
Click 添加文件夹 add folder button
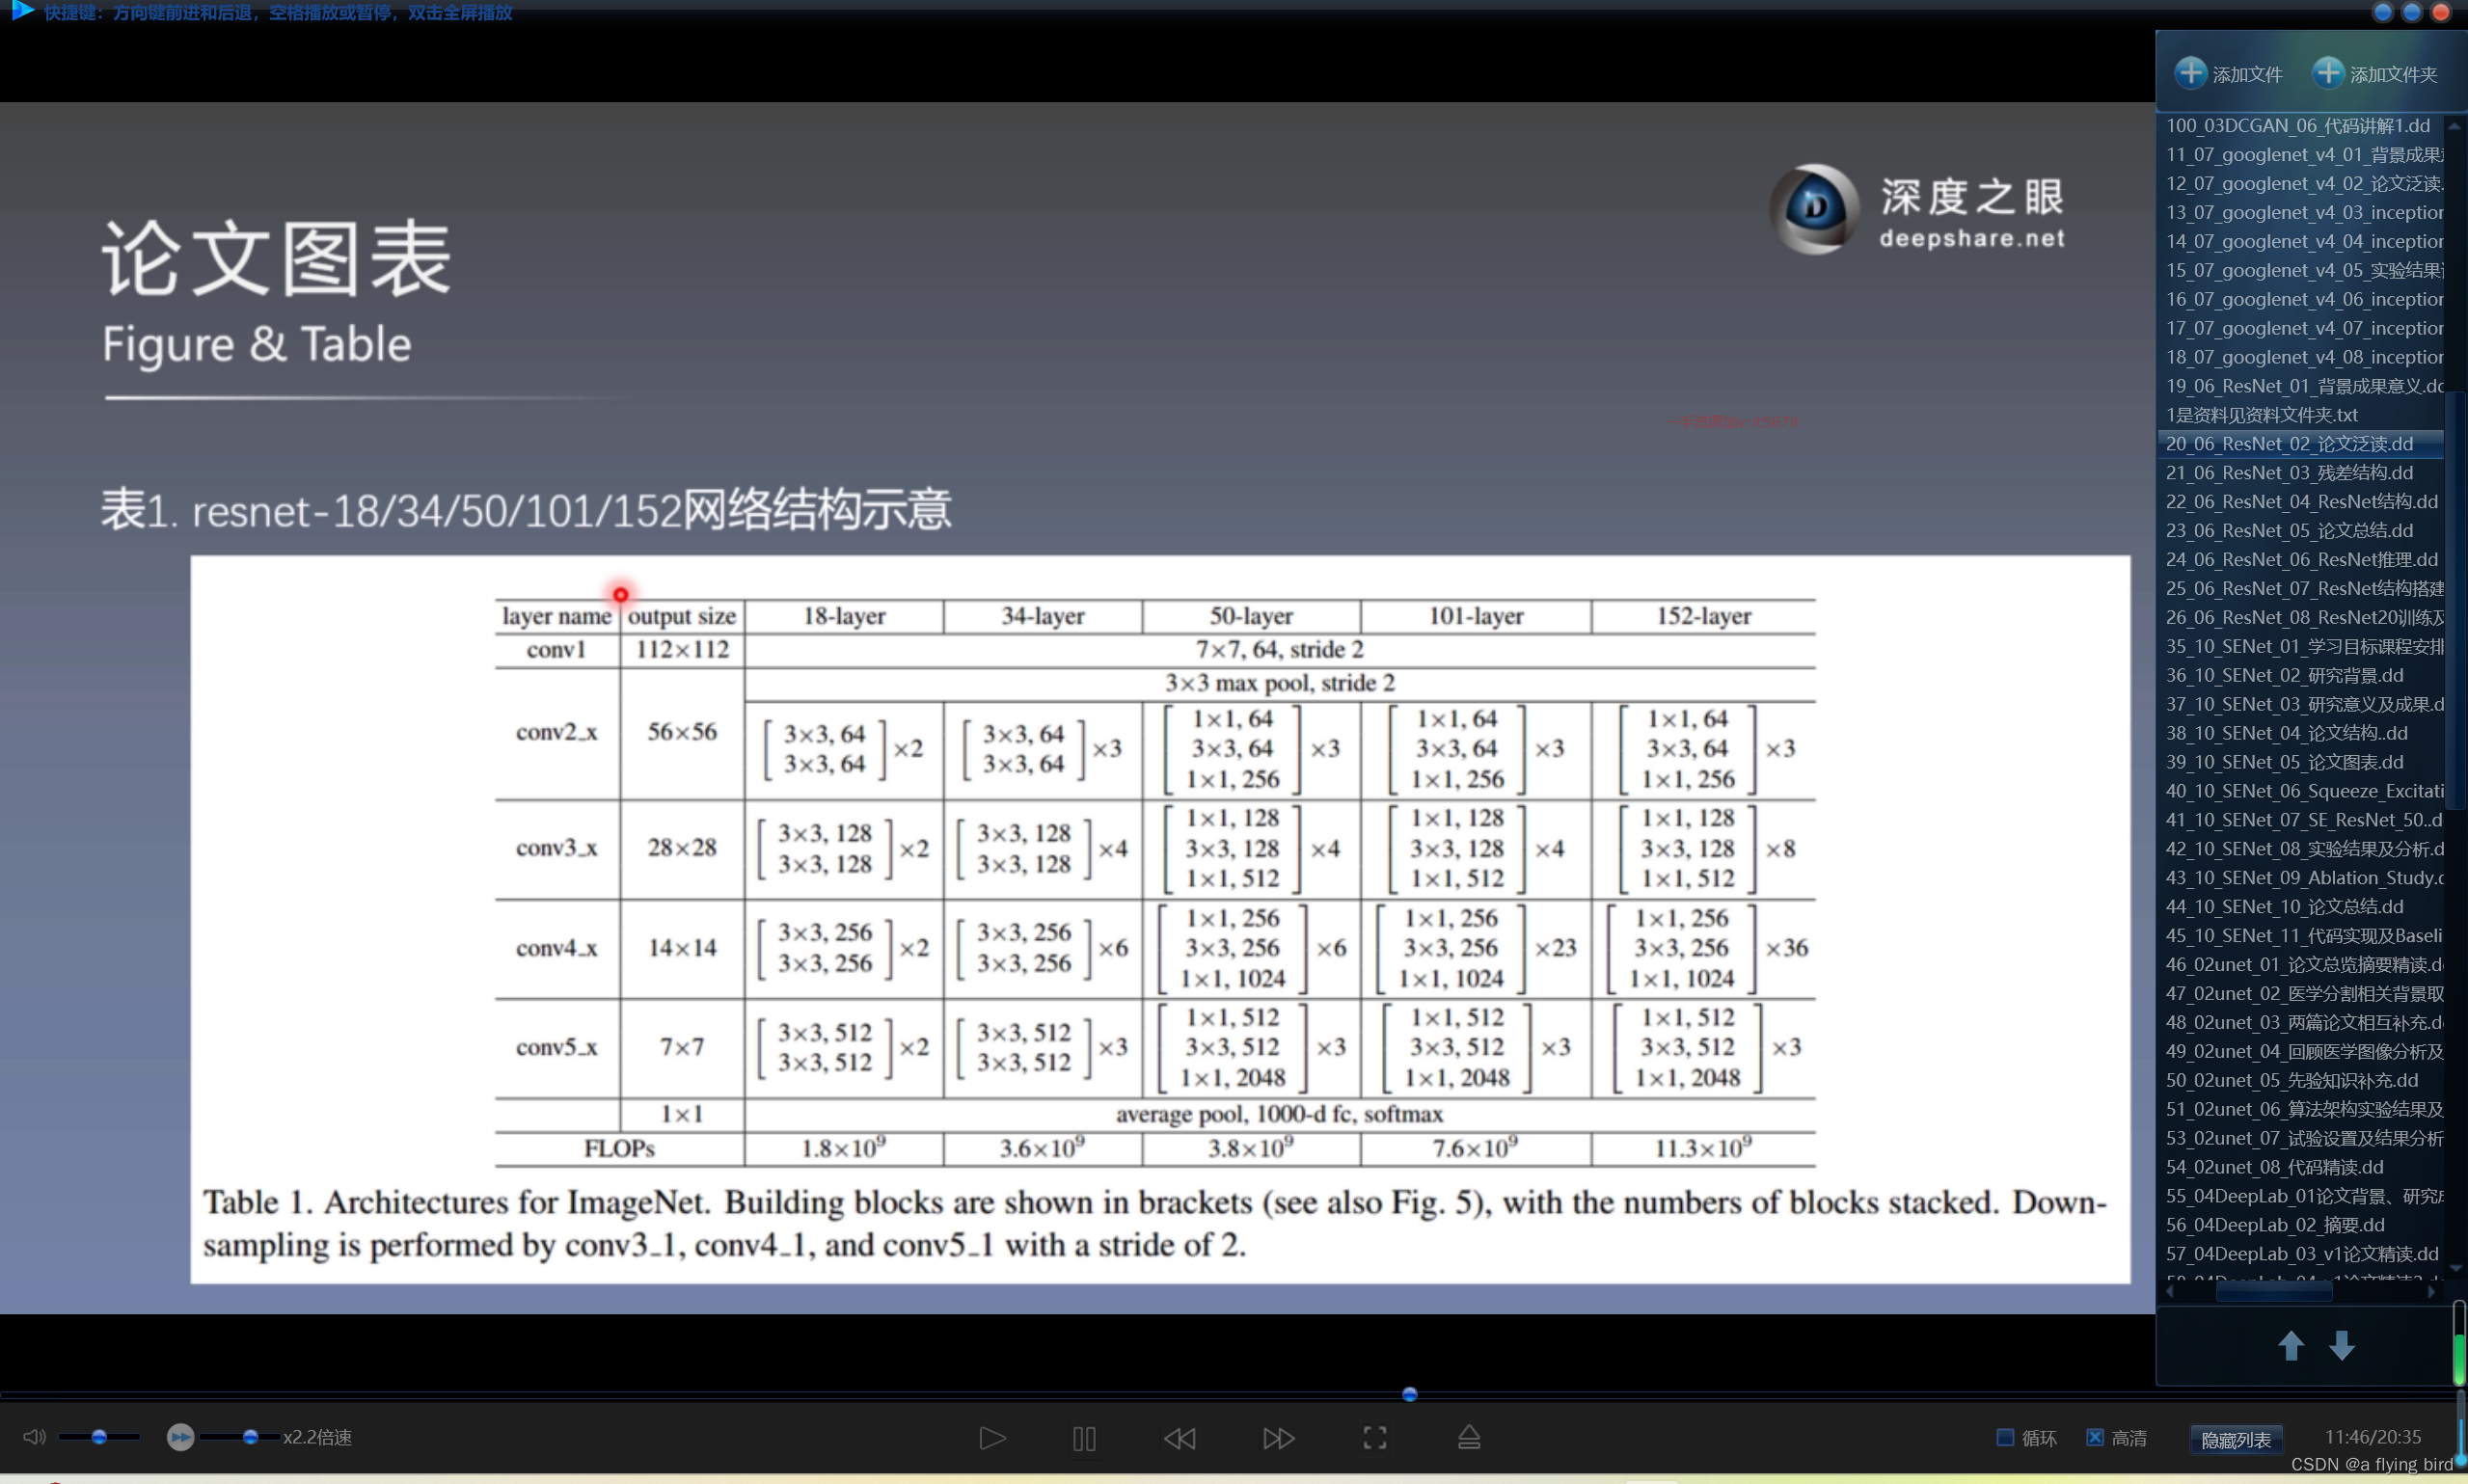(x=2374, y=74)
